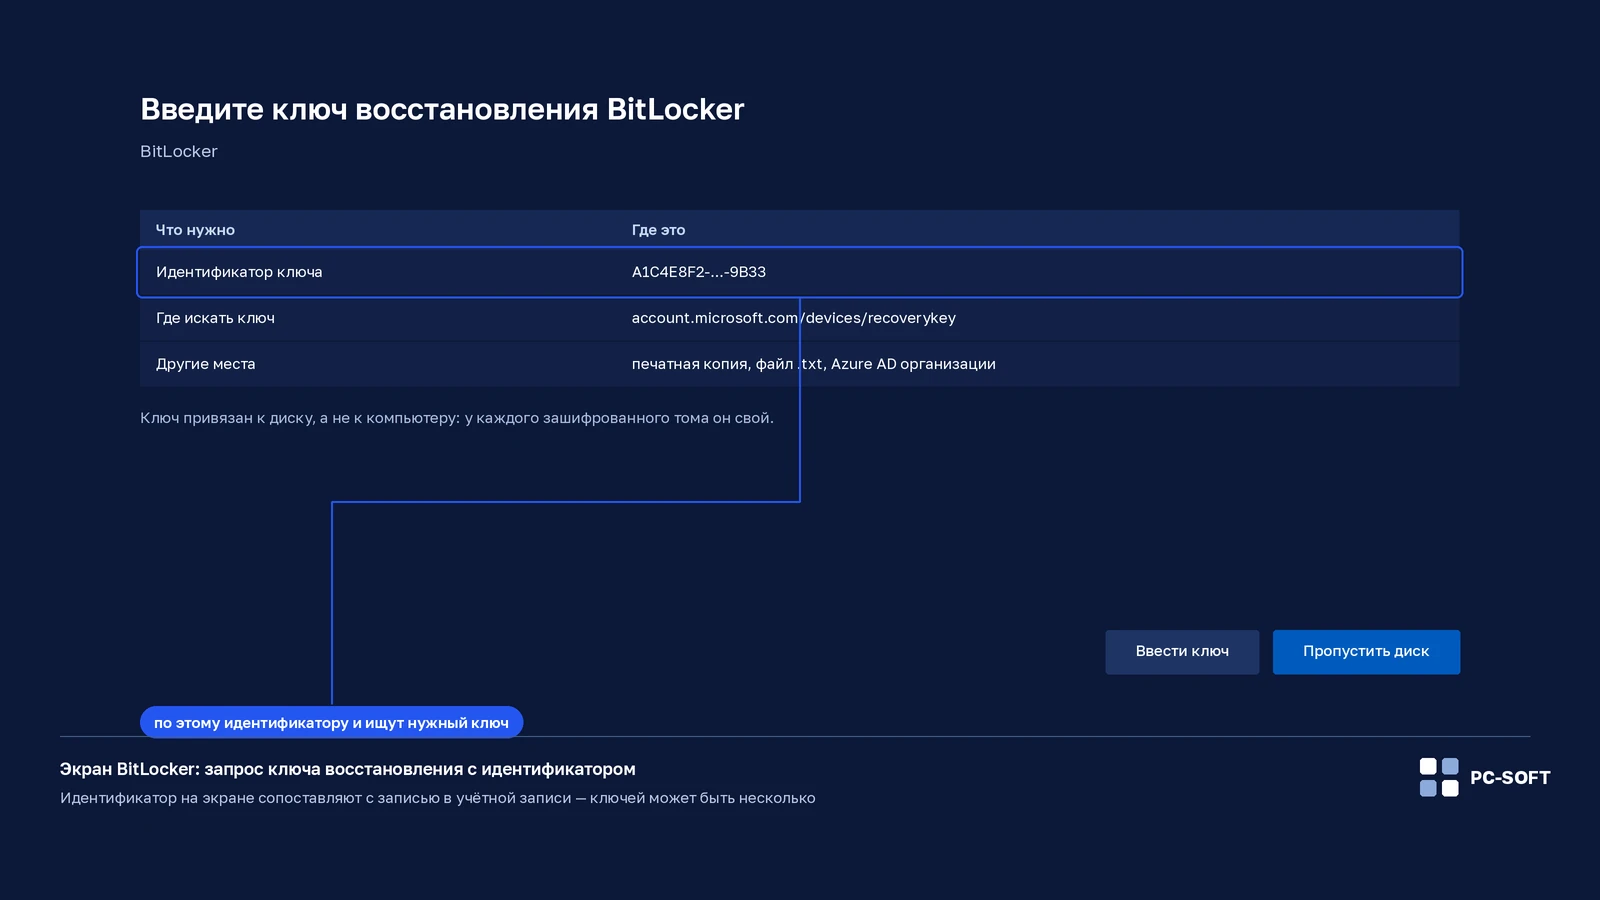Click the 'печатная копия, файл .txt' cell
Screen dimensions: 1600x900
point(814,364)
